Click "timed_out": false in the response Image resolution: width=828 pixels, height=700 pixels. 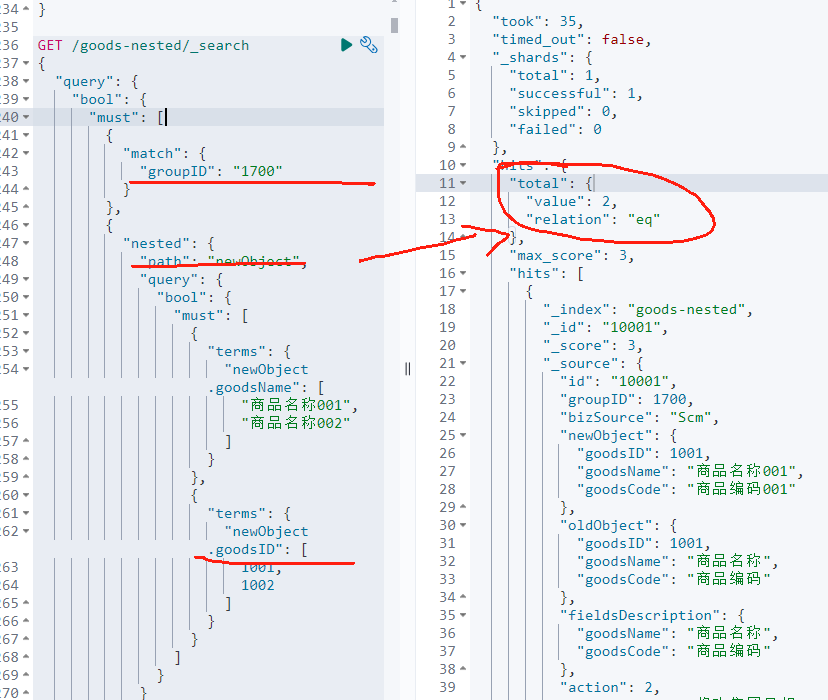(571, 40)
